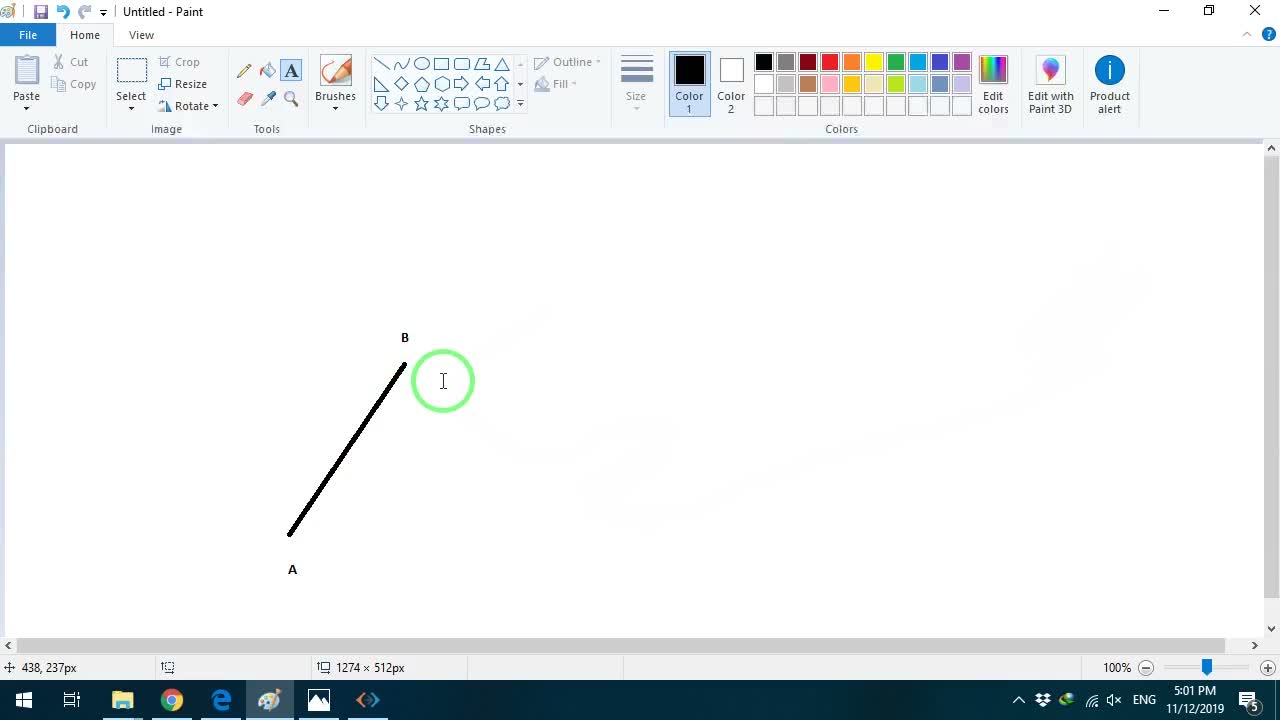Click the Resize button

click(x=182, y=84)
